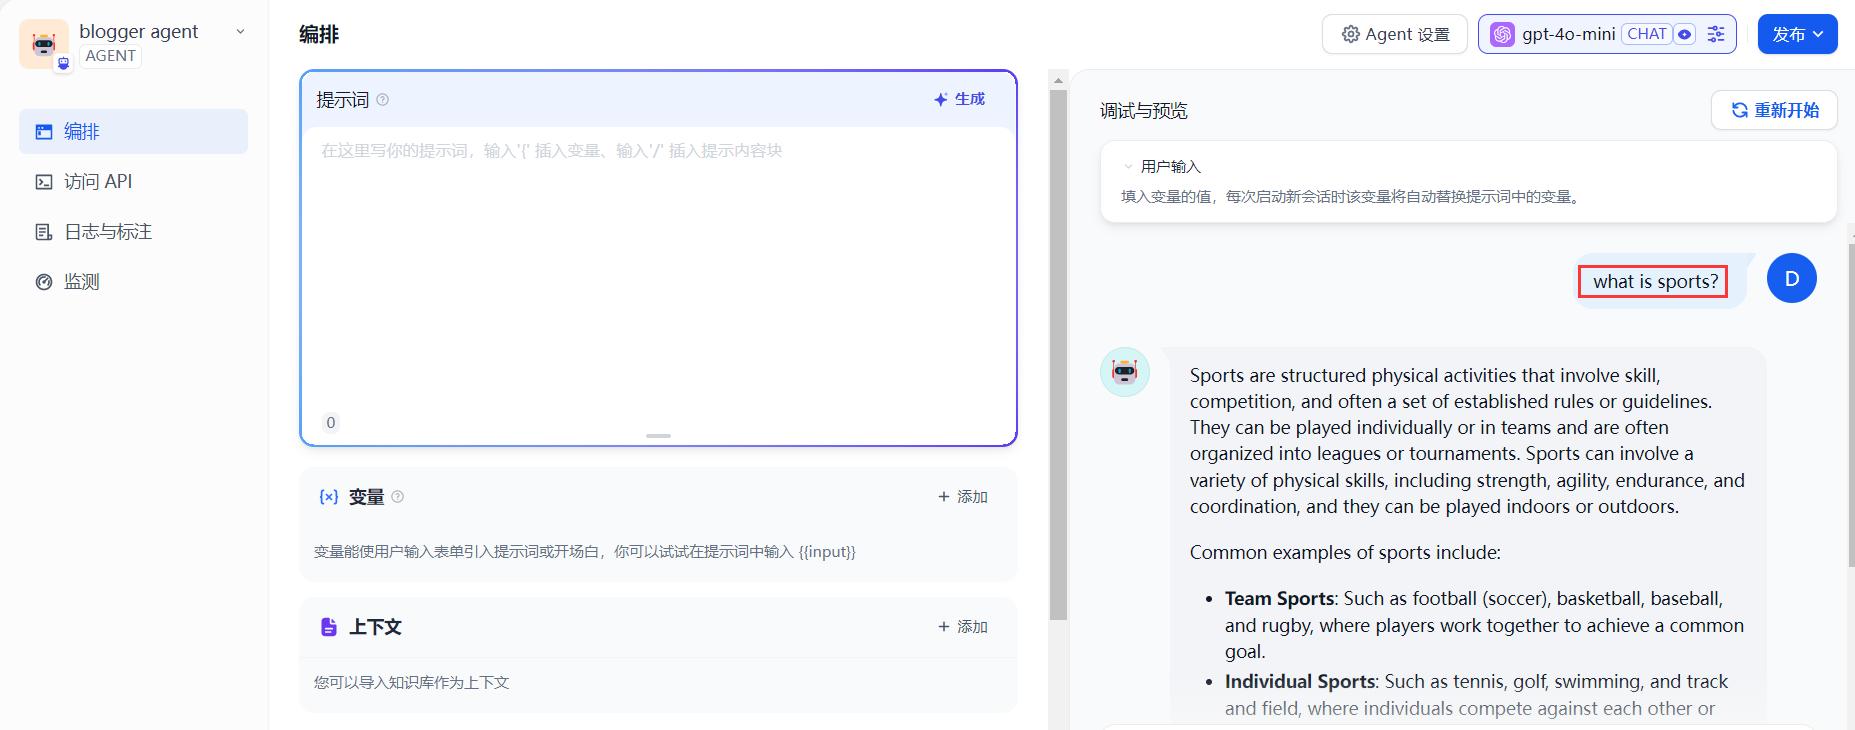
Task: Click the 监测 gauge icon
Action: [44, 282]
